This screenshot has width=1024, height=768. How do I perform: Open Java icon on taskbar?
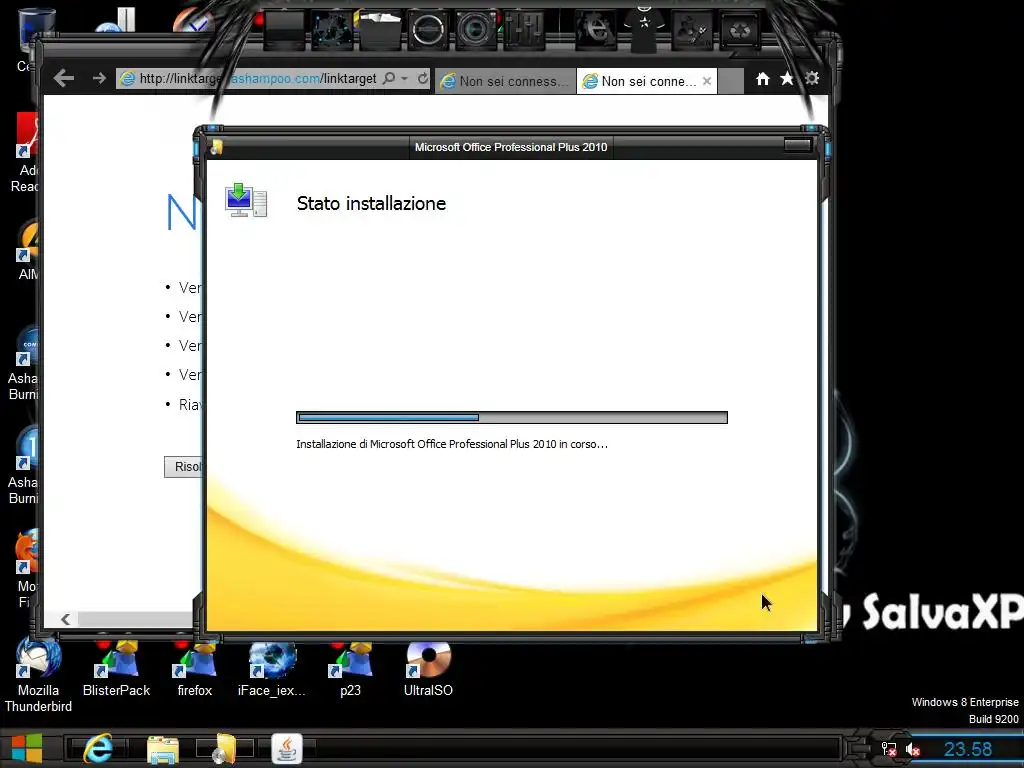[x=287, y=748]
